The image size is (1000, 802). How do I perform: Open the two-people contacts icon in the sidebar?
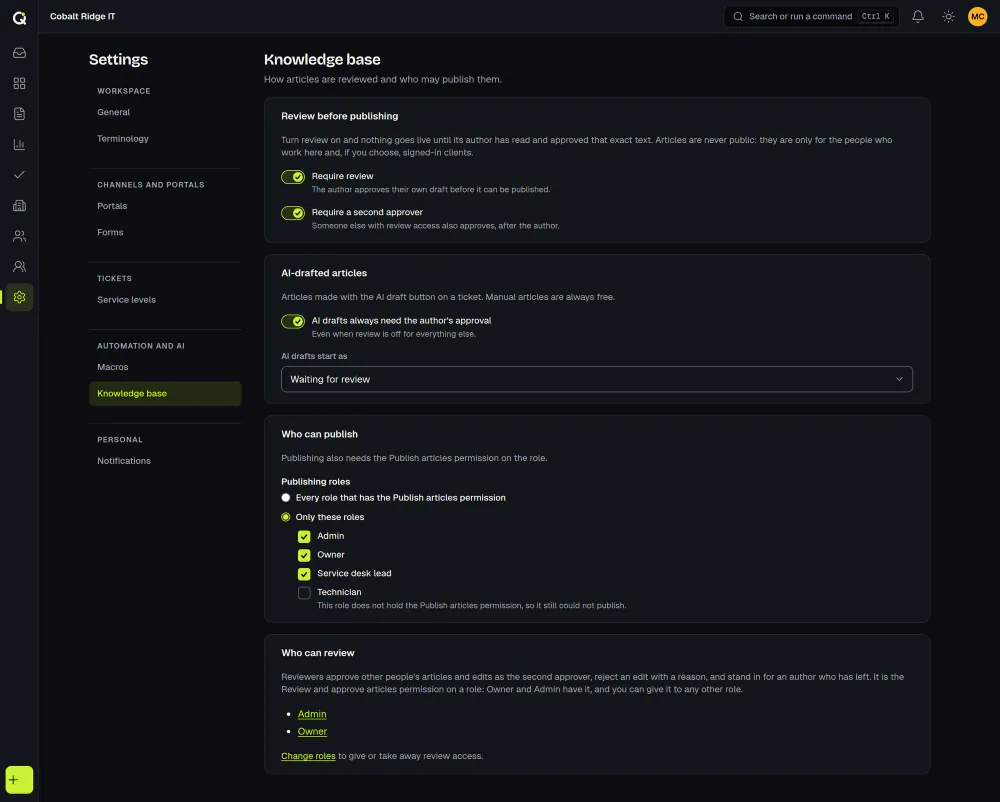(19, 236)
